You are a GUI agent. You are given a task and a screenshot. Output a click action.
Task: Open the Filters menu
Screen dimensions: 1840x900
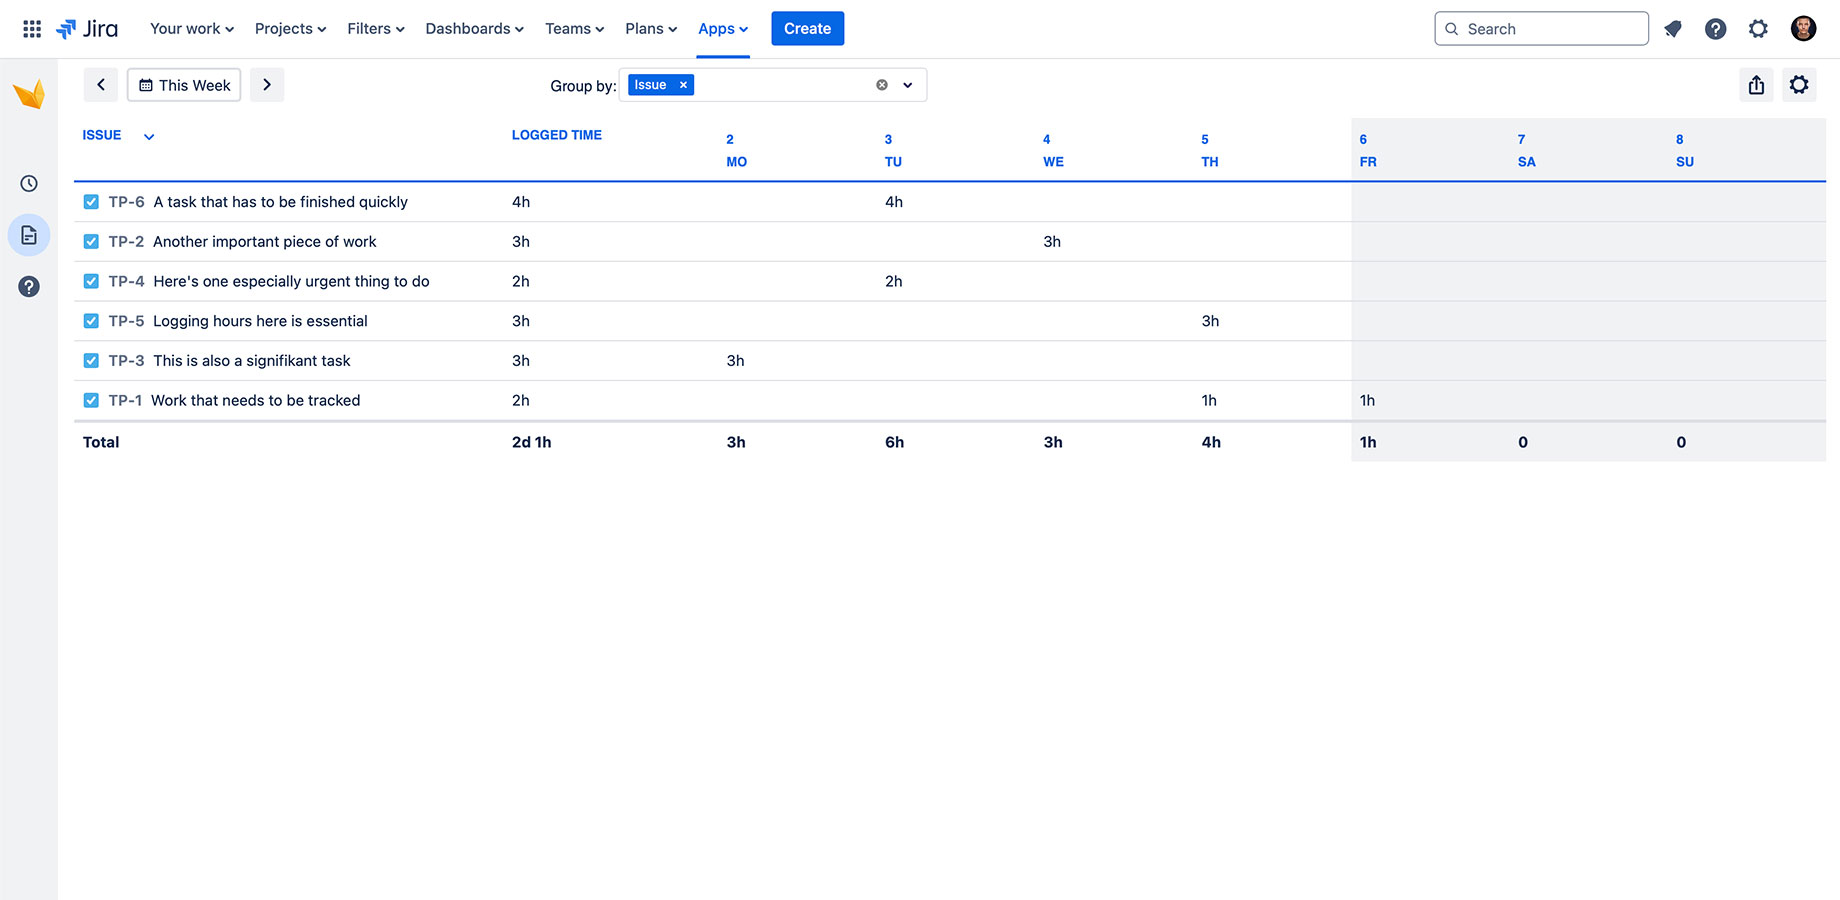coord(376,29)
